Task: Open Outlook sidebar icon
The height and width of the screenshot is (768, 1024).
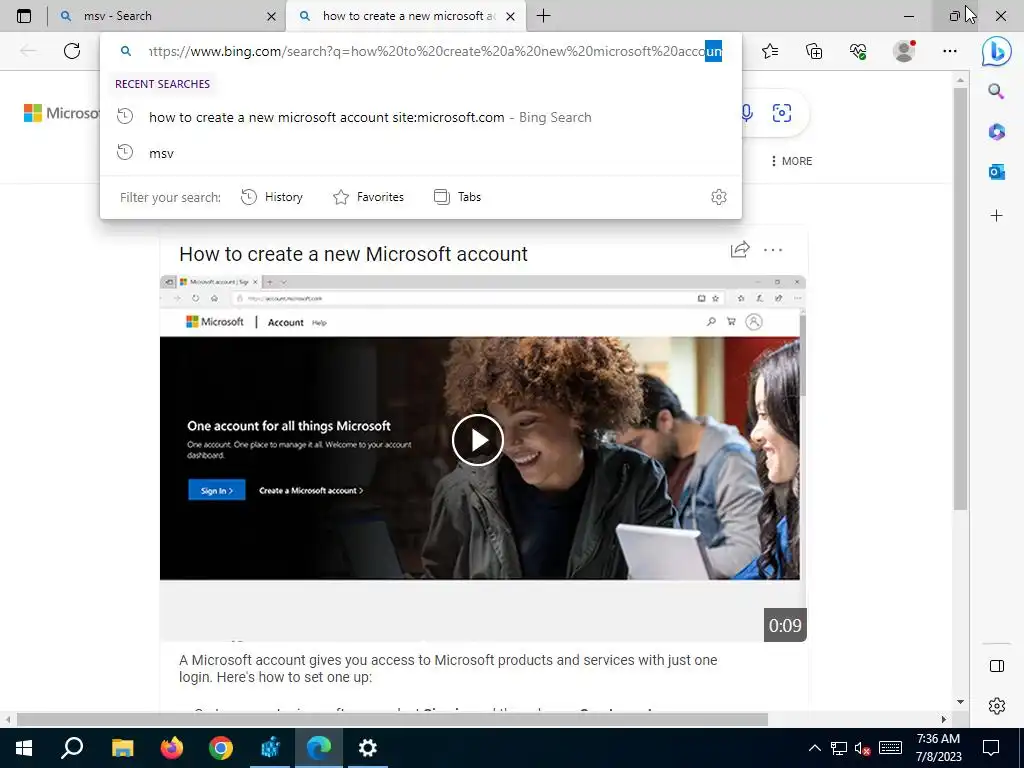Action: (x=997, y=172)
